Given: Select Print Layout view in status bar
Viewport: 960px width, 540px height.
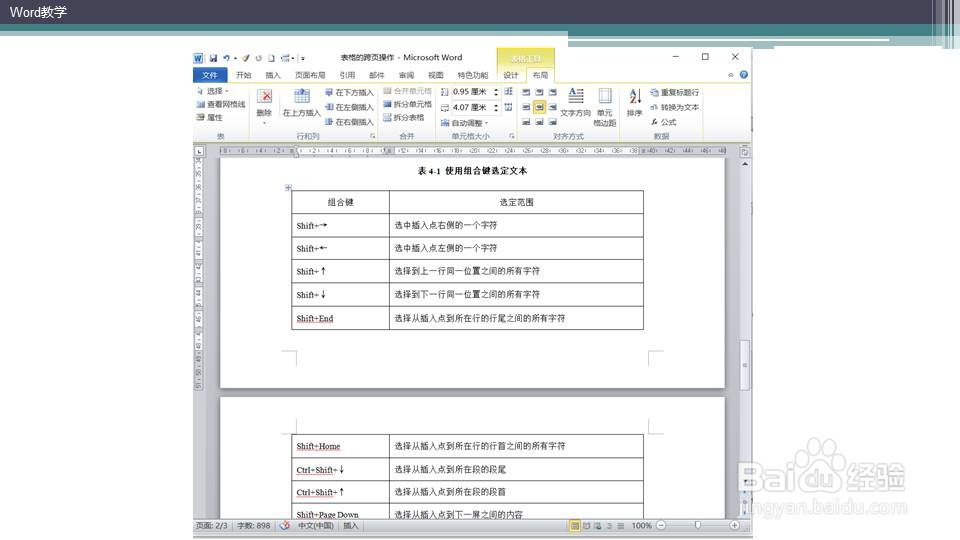Looking at the screenshot, I should point(575,525).
